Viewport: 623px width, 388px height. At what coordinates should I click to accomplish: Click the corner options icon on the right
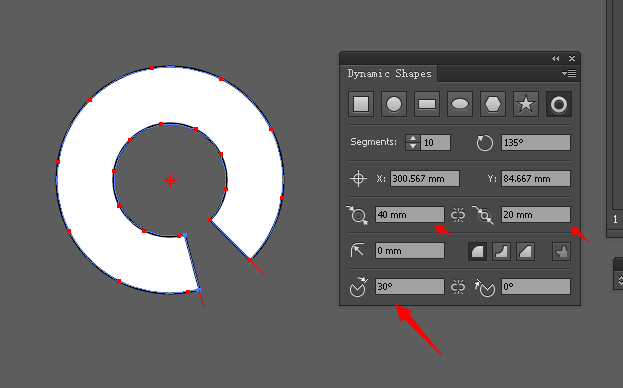[x=561, y=251]
